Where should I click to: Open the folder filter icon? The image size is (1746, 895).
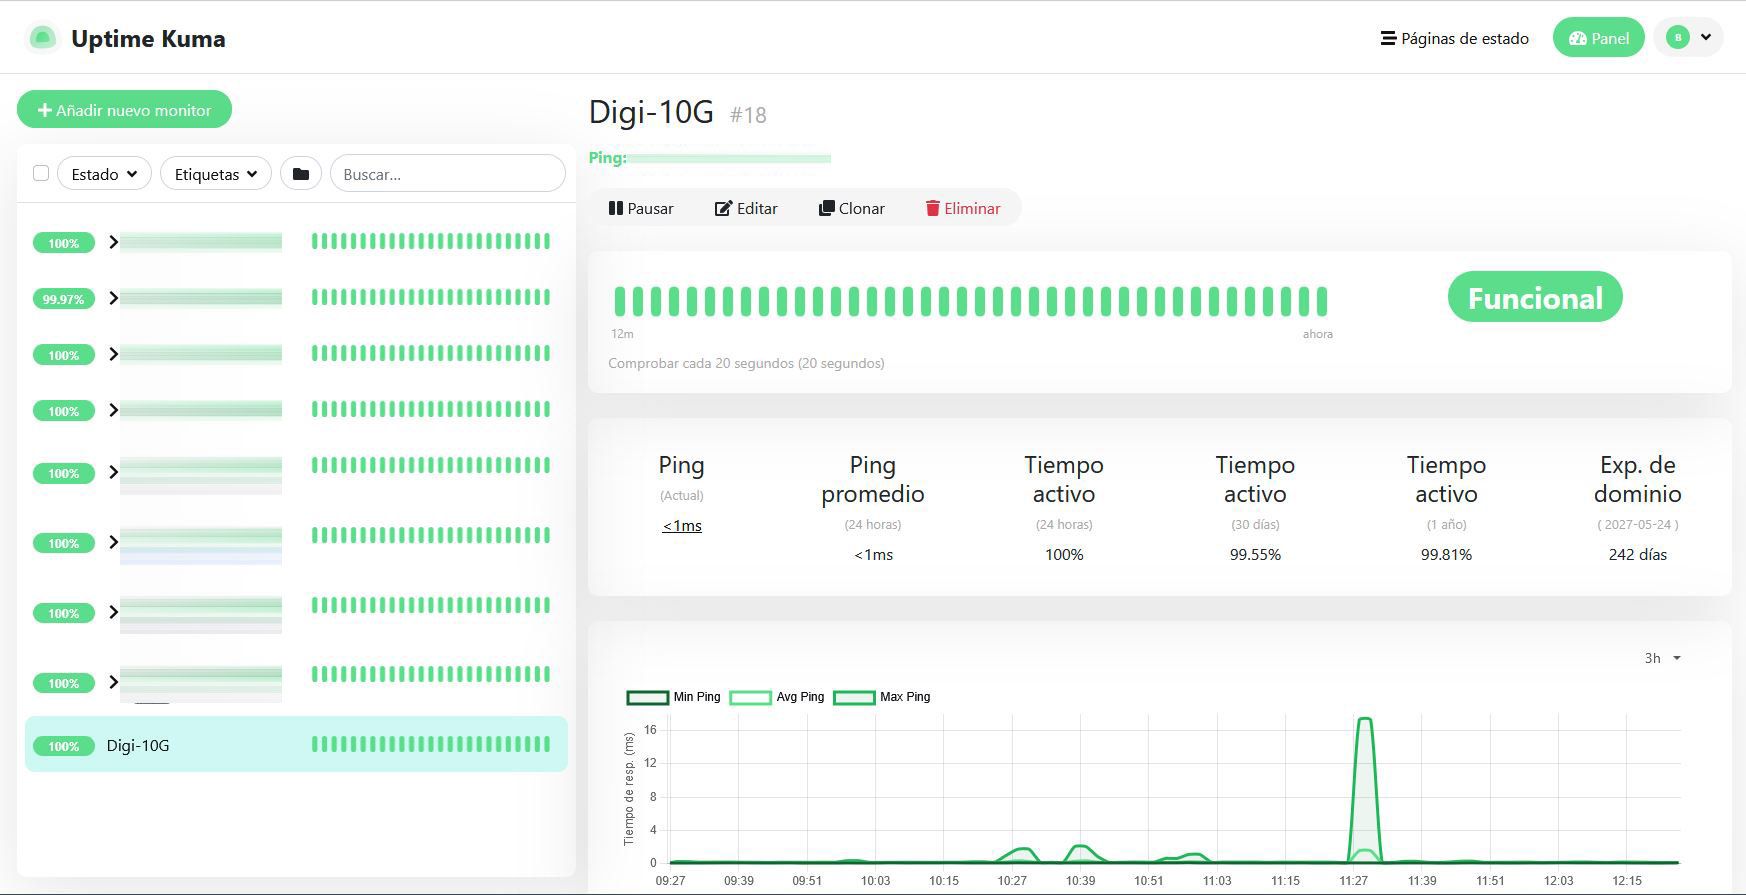pos(301,174)
